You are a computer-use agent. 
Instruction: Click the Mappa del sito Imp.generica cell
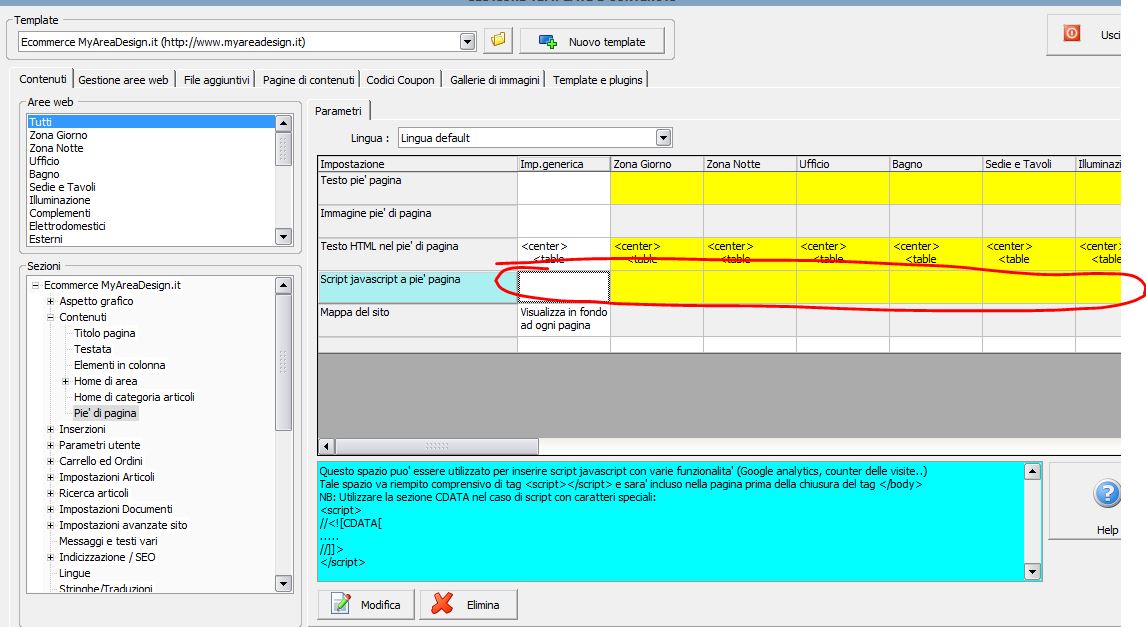click(563, 319)
